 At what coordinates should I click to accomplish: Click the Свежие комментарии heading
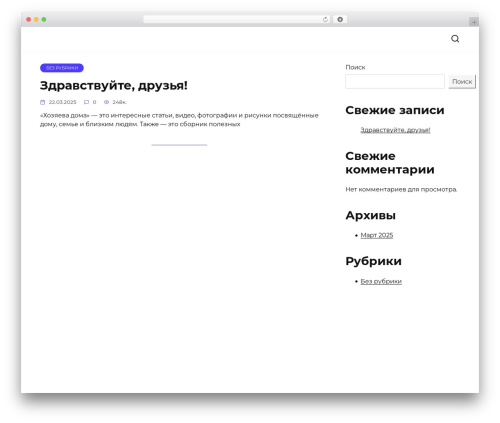[390, 163]
